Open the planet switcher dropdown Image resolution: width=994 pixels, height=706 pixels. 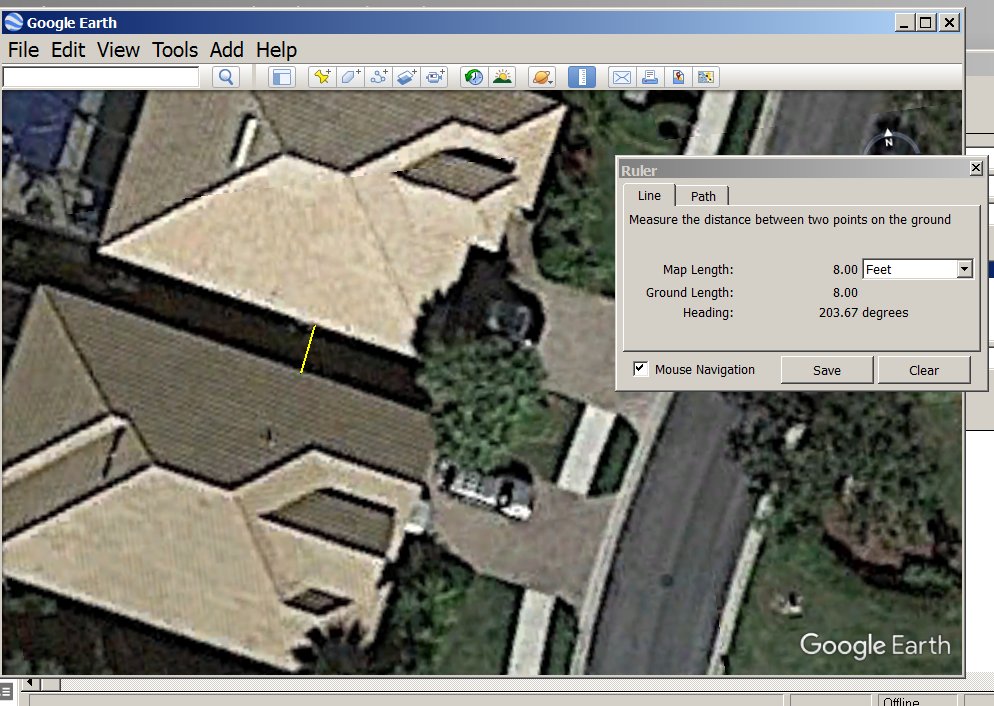pos(543,77)
